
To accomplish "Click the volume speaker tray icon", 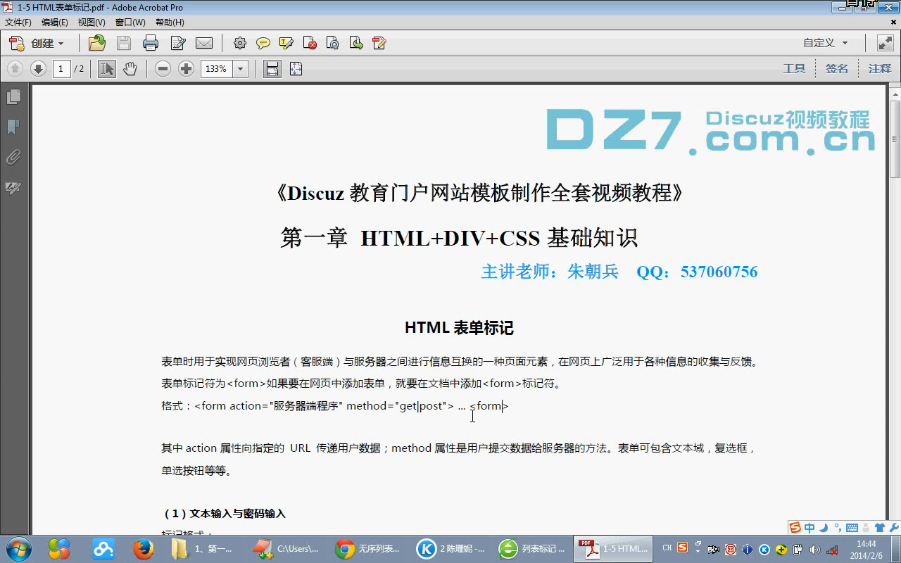I will point(814,549).
